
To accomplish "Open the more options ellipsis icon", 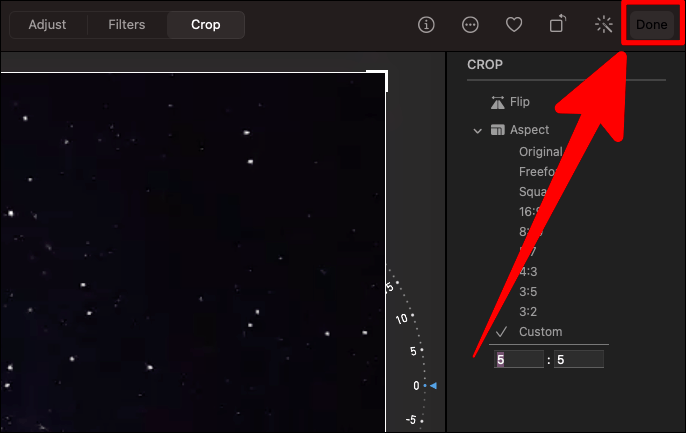I will 470,25.
